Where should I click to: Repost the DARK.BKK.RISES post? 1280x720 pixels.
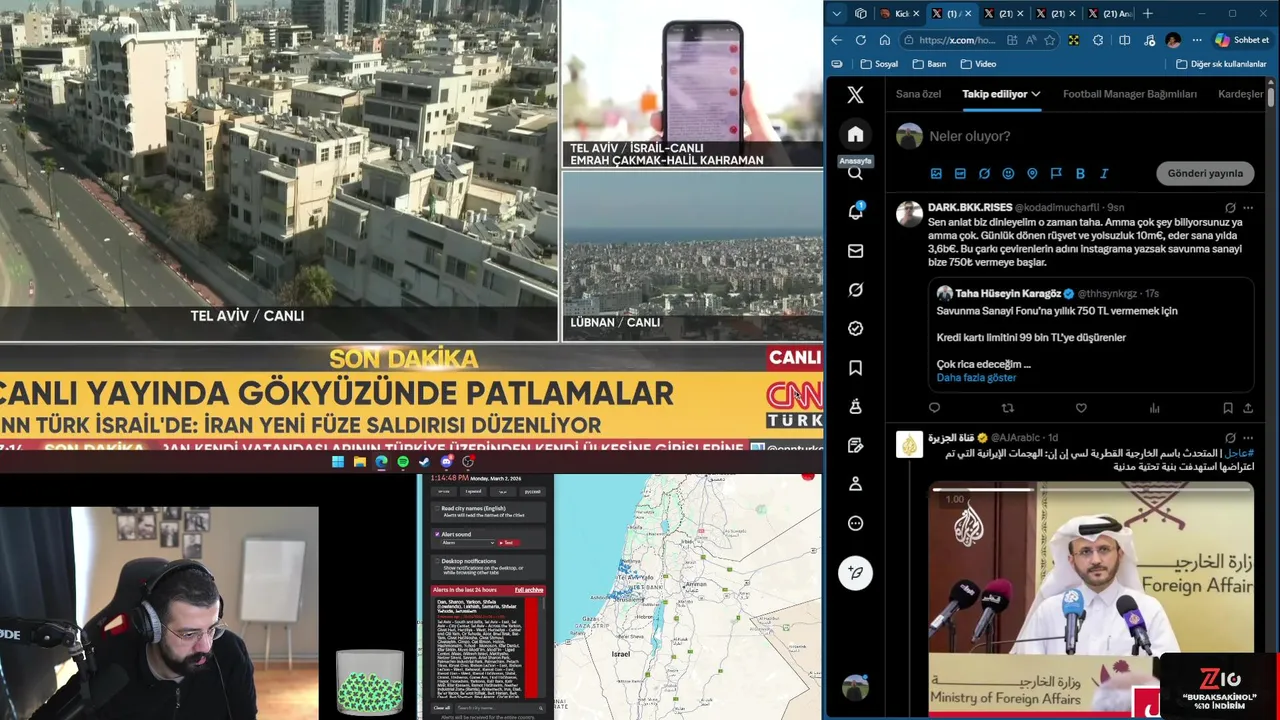[1007, 408]
